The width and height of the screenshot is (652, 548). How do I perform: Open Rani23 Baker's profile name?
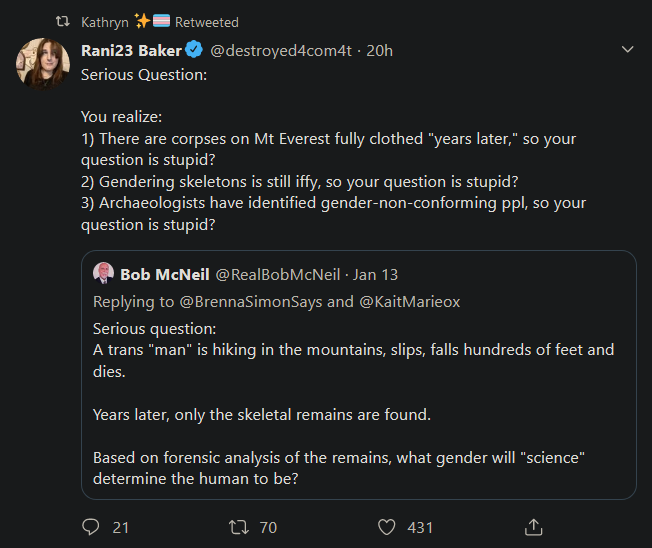point(131,50)
